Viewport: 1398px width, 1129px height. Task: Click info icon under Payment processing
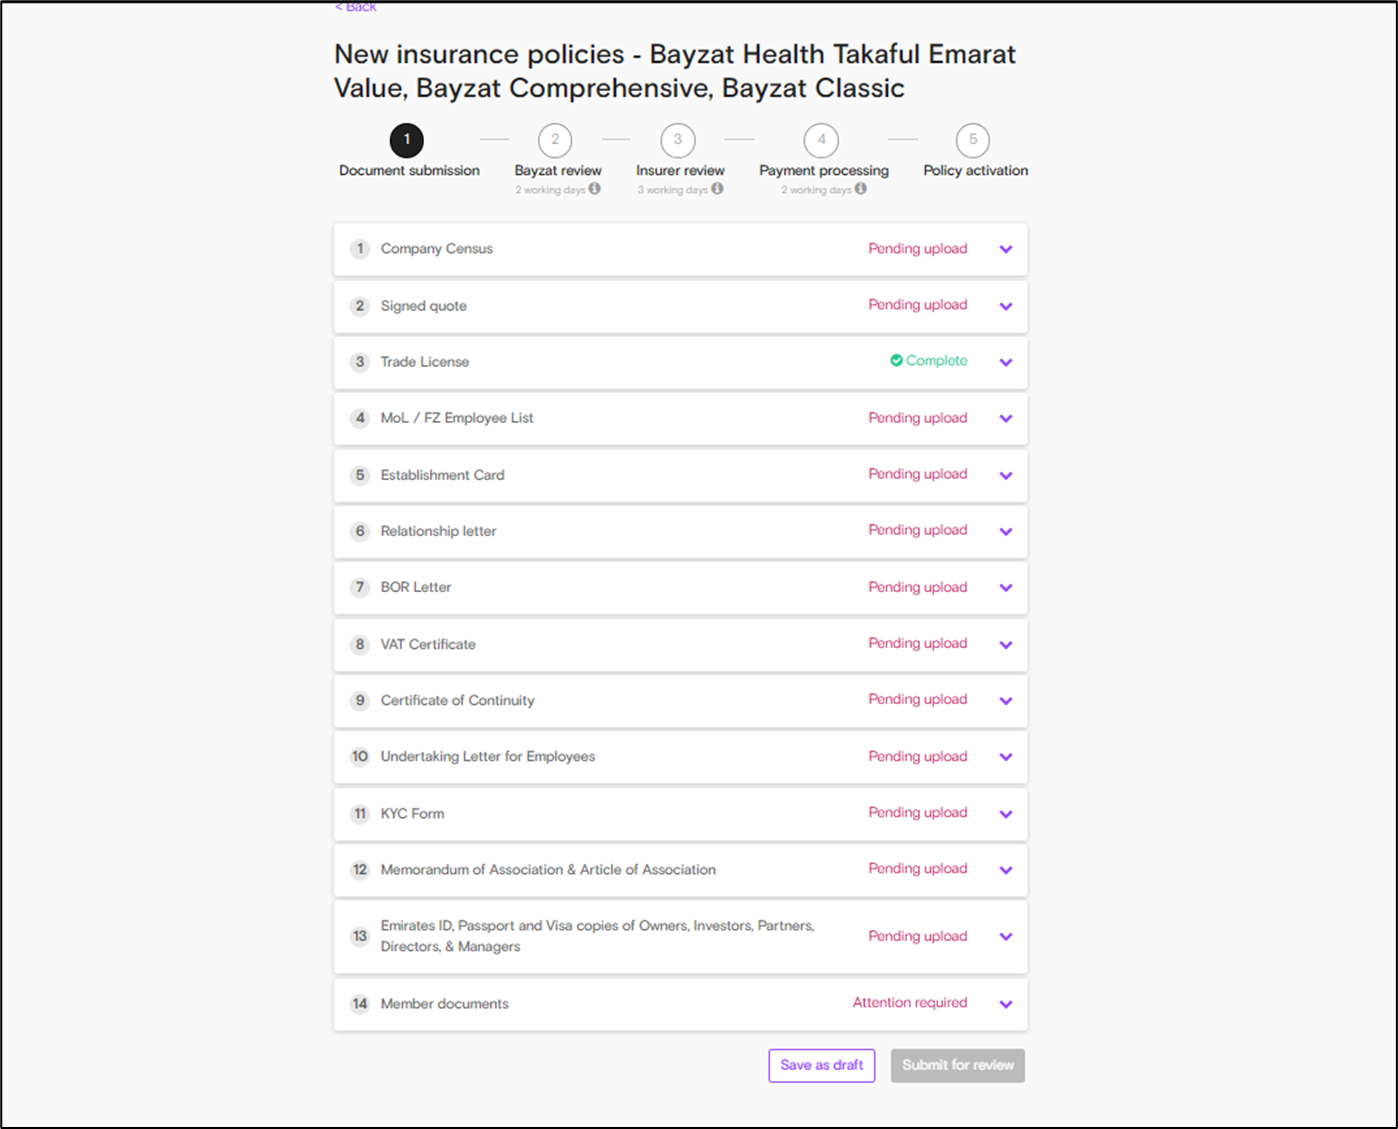[x=861, y=189]
